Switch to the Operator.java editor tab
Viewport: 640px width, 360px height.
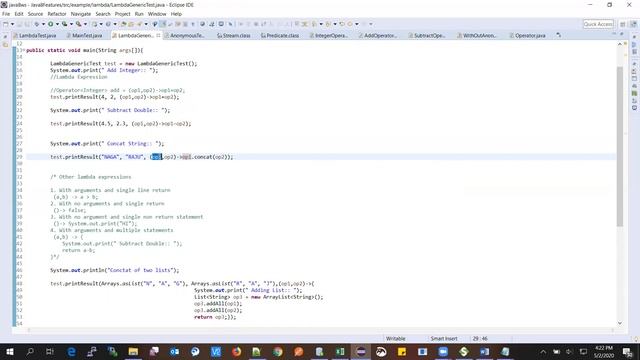527,36
